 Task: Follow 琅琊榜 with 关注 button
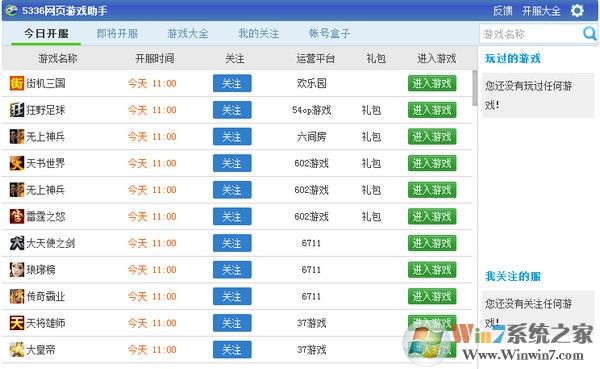coord(232,269)
